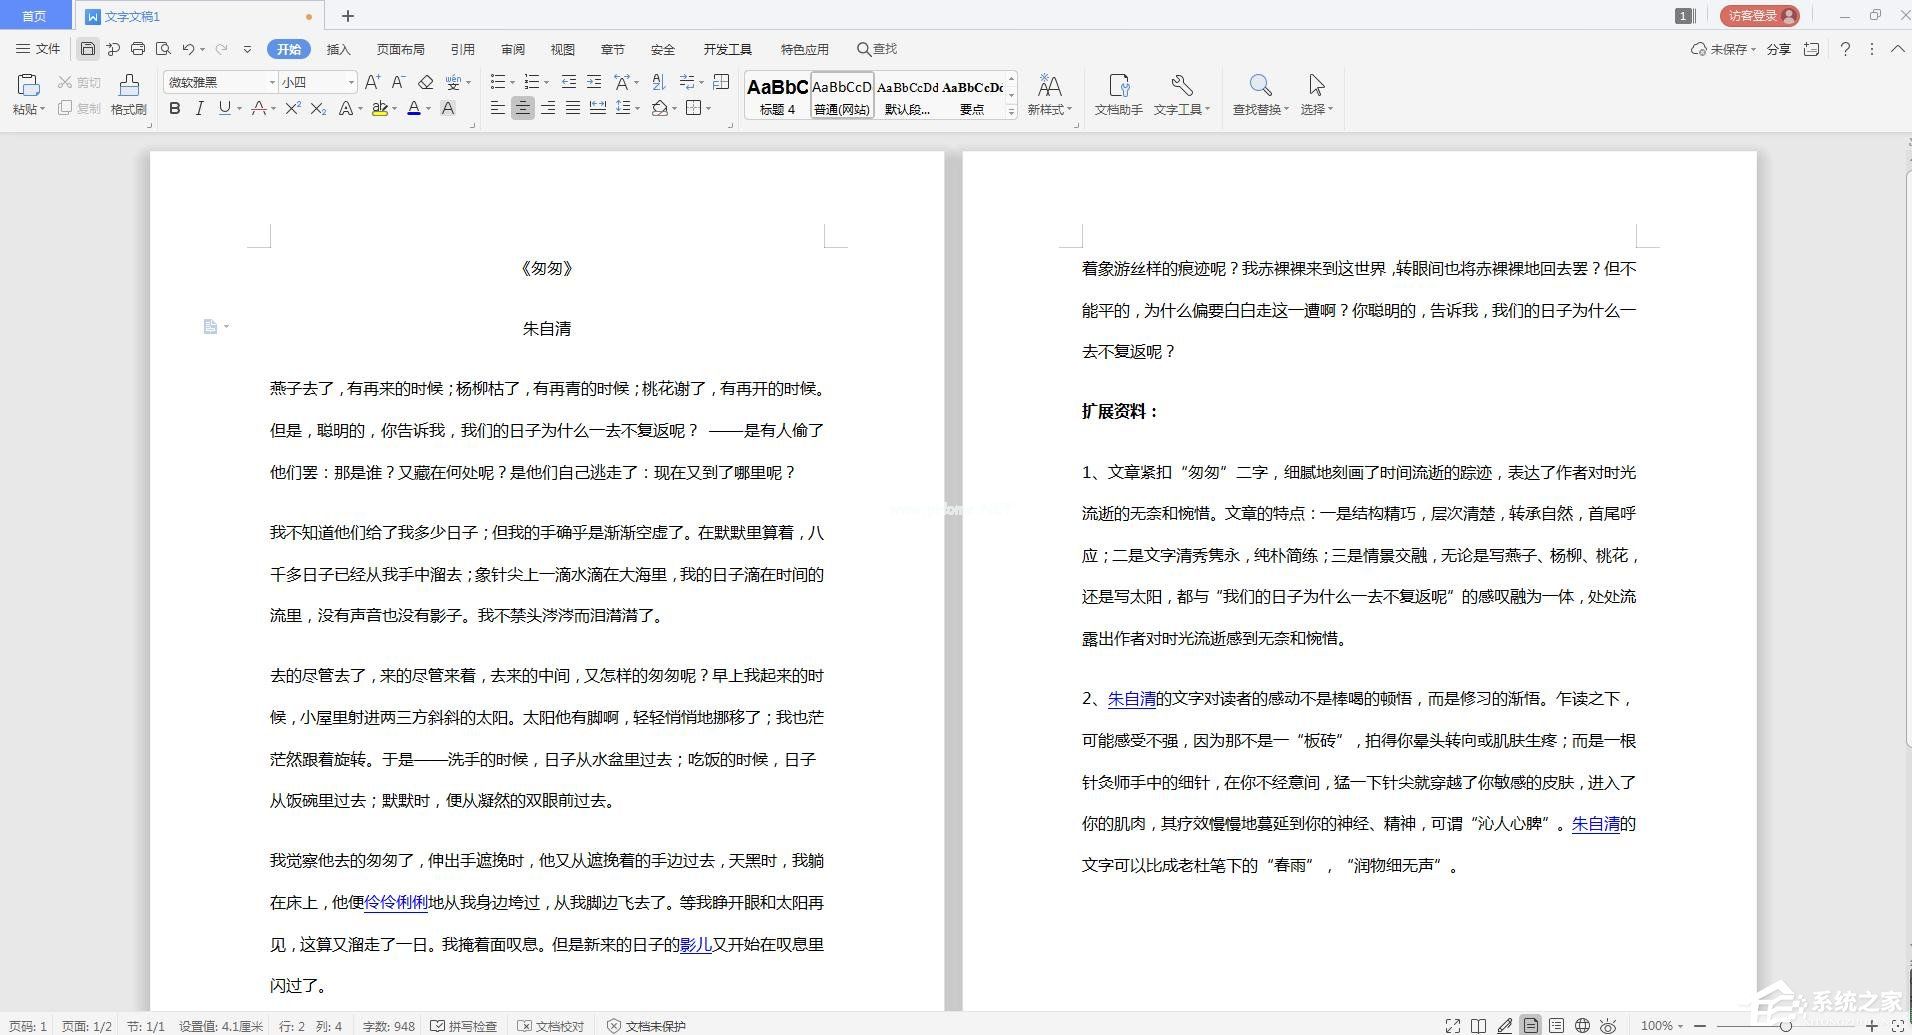Increase paragraph indent icon
Screen dimensions: 1912x1035
[594, 82]
